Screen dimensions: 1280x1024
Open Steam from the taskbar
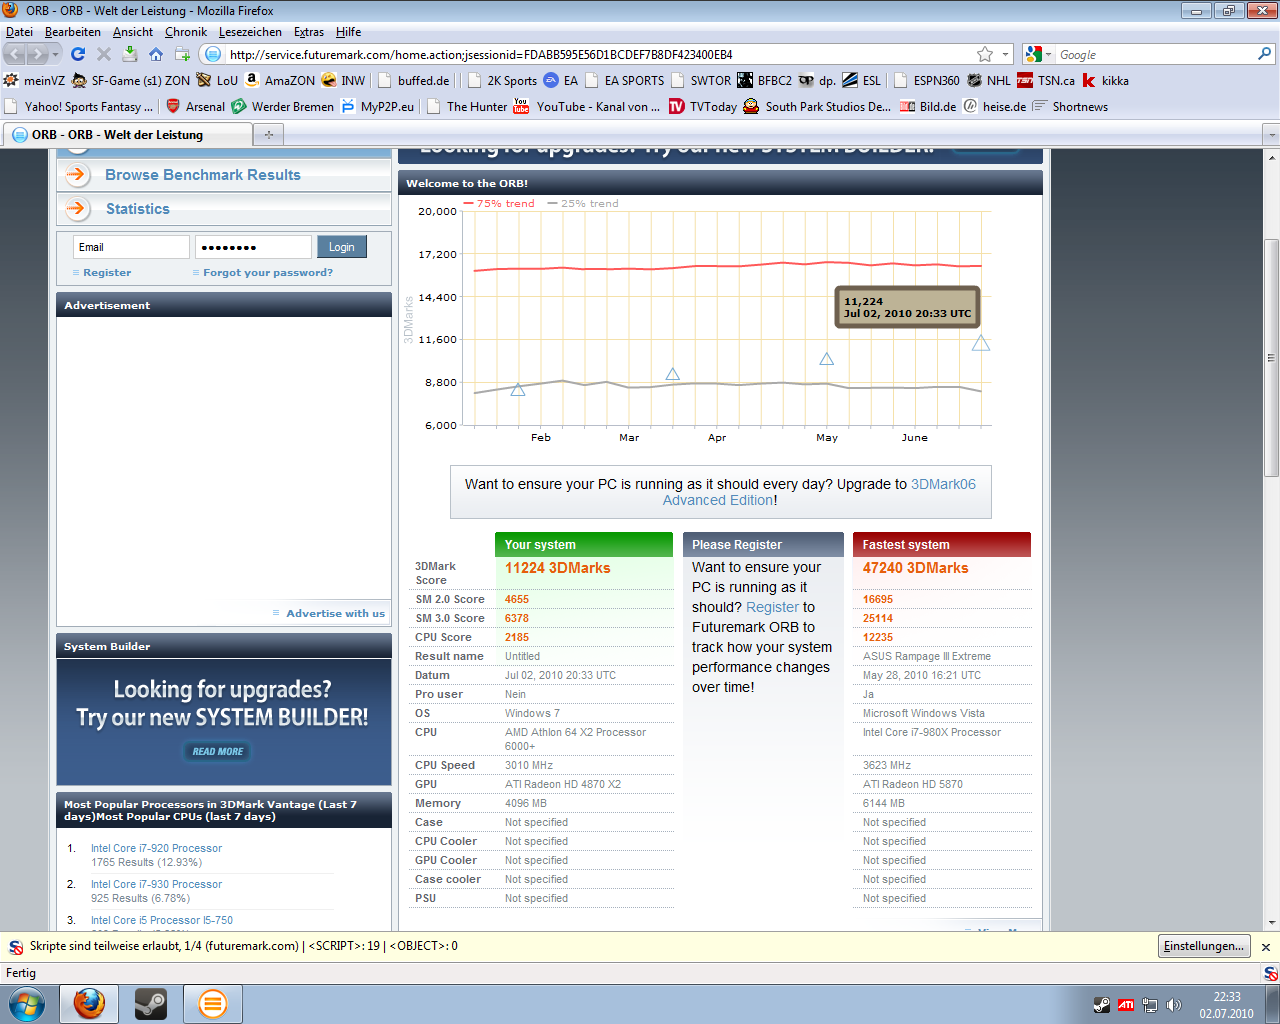(151, 1003)
